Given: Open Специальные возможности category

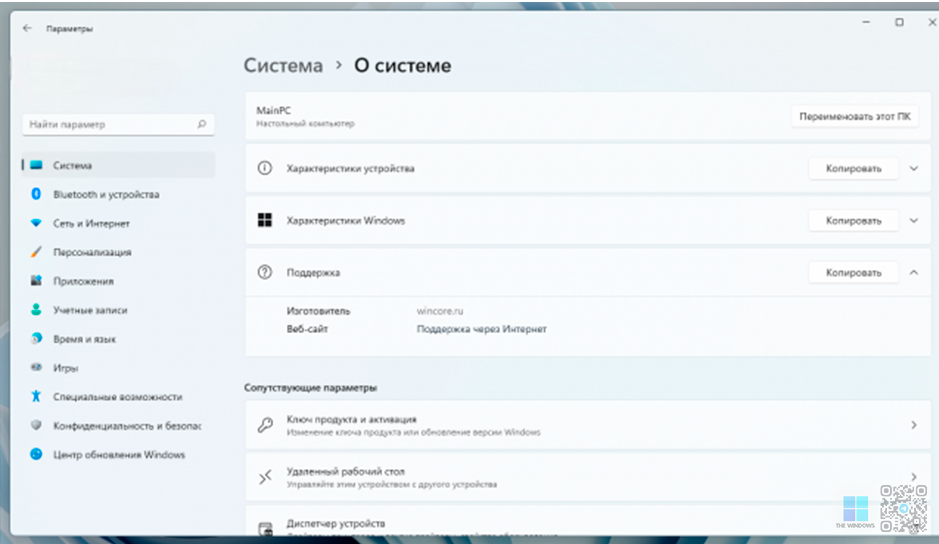Looking at the screenshot, I should (119, 397).
